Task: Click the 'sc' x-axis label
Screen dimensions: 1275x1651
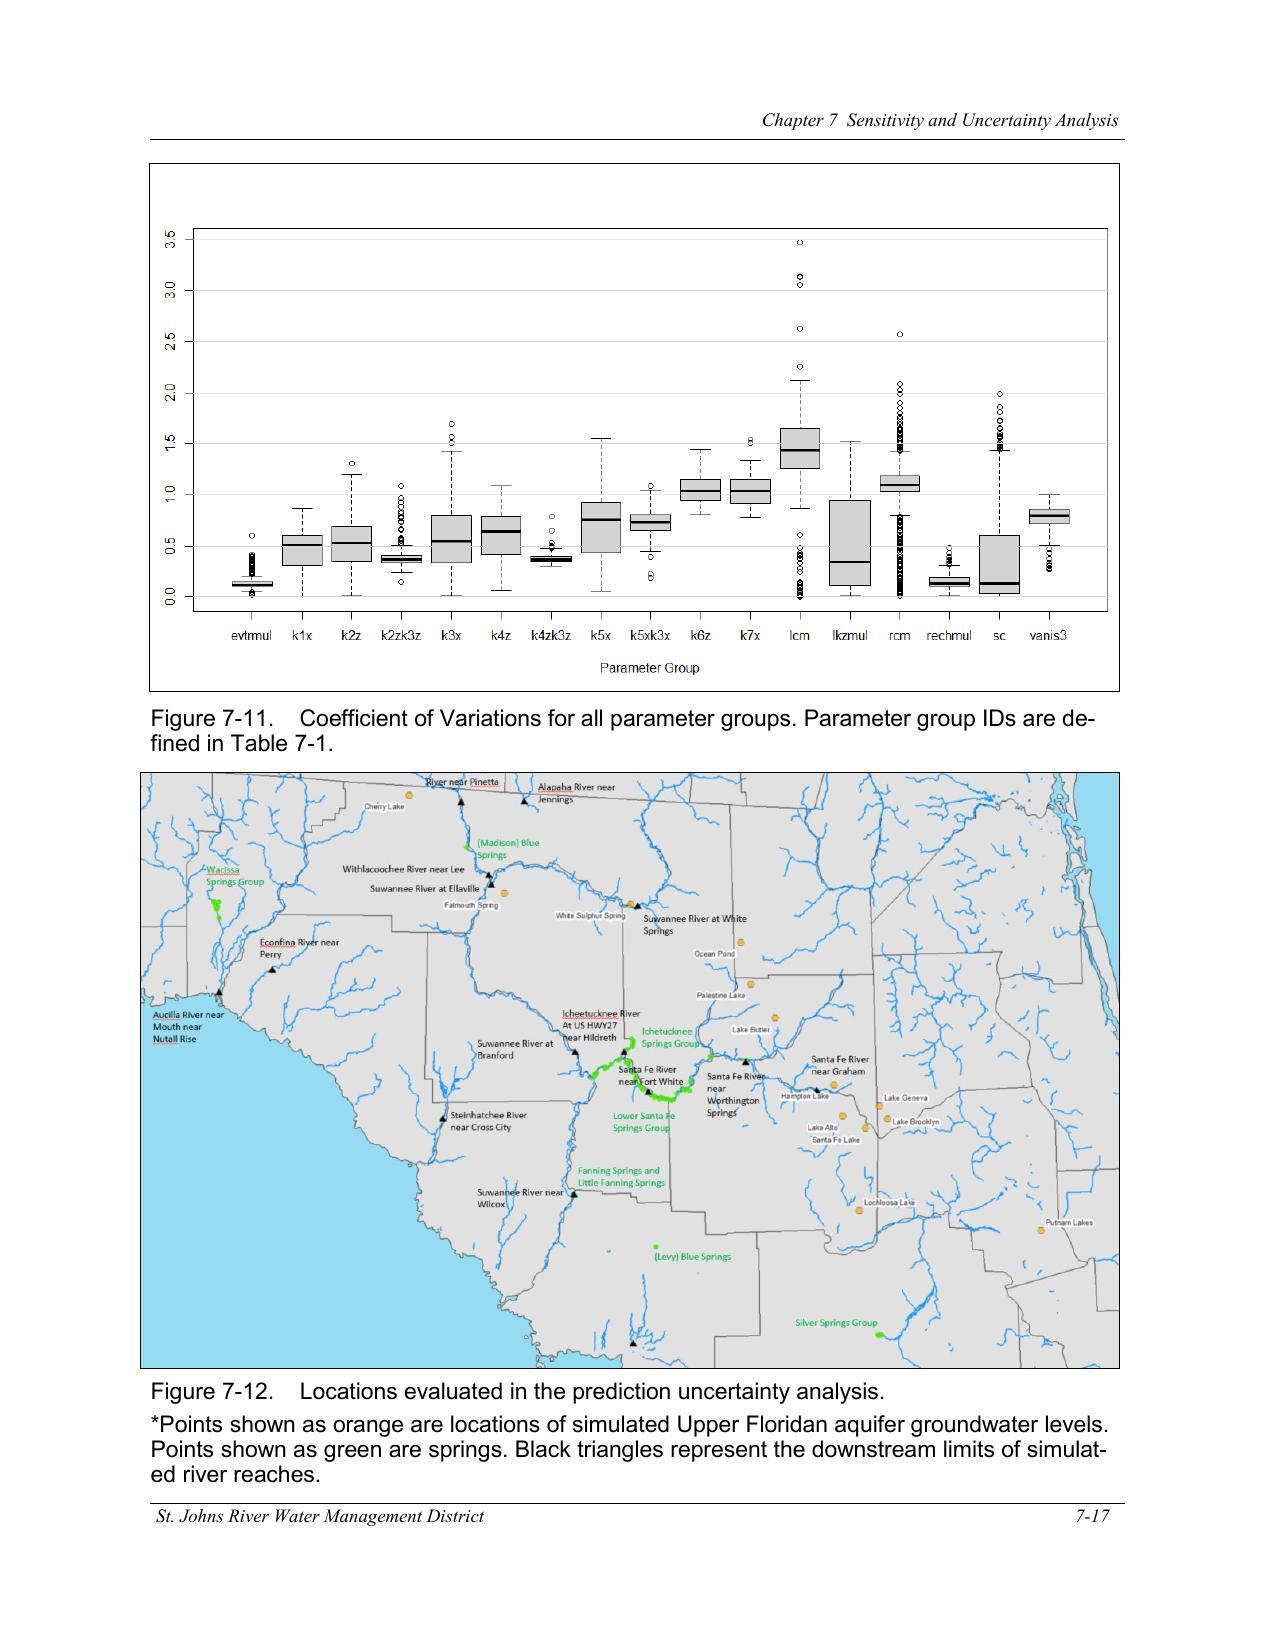Action: click(999, 636)
